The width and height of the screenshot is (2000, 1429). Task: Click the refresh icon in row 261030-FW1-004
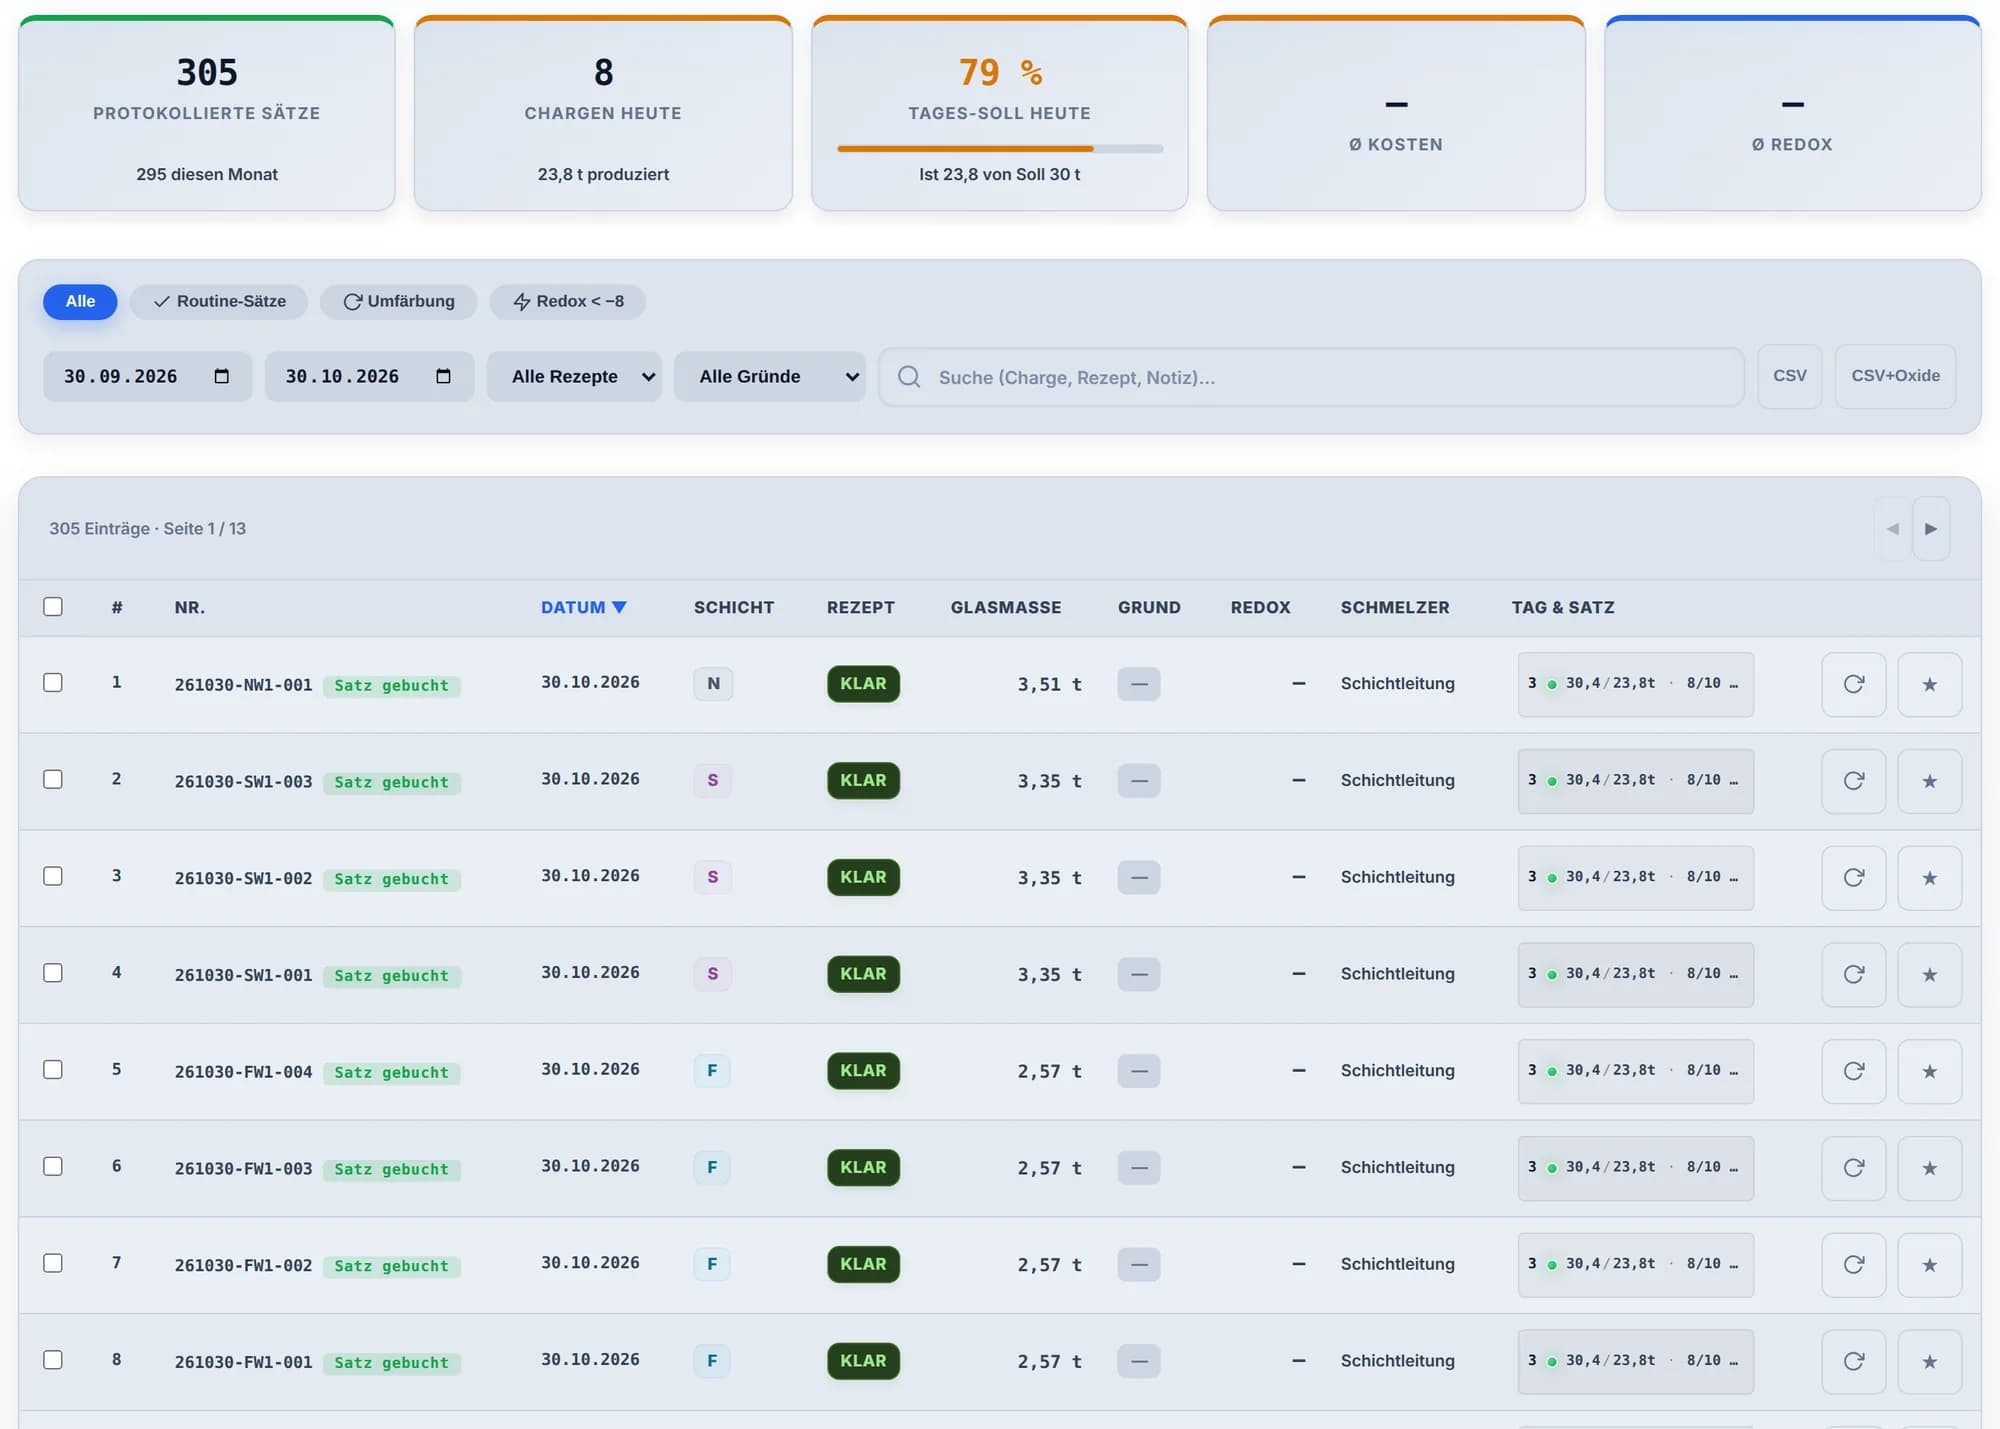coord(1853,1071)
